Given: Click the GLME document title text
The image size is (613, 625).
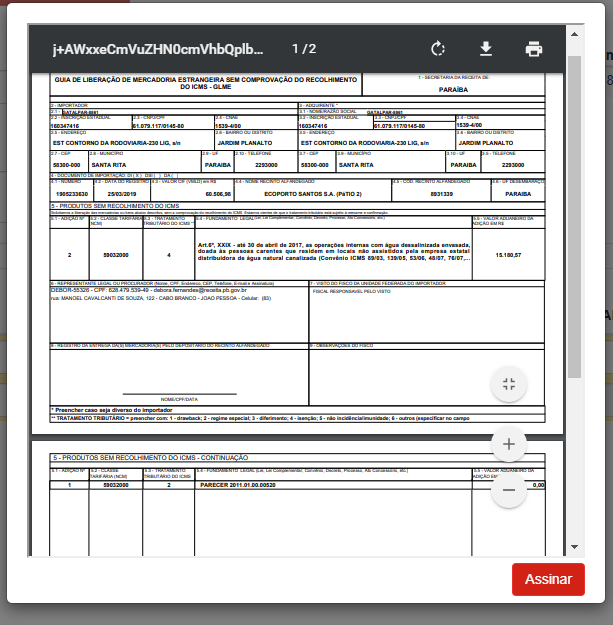Looking at the screenshot, I should tap(206, 83).
